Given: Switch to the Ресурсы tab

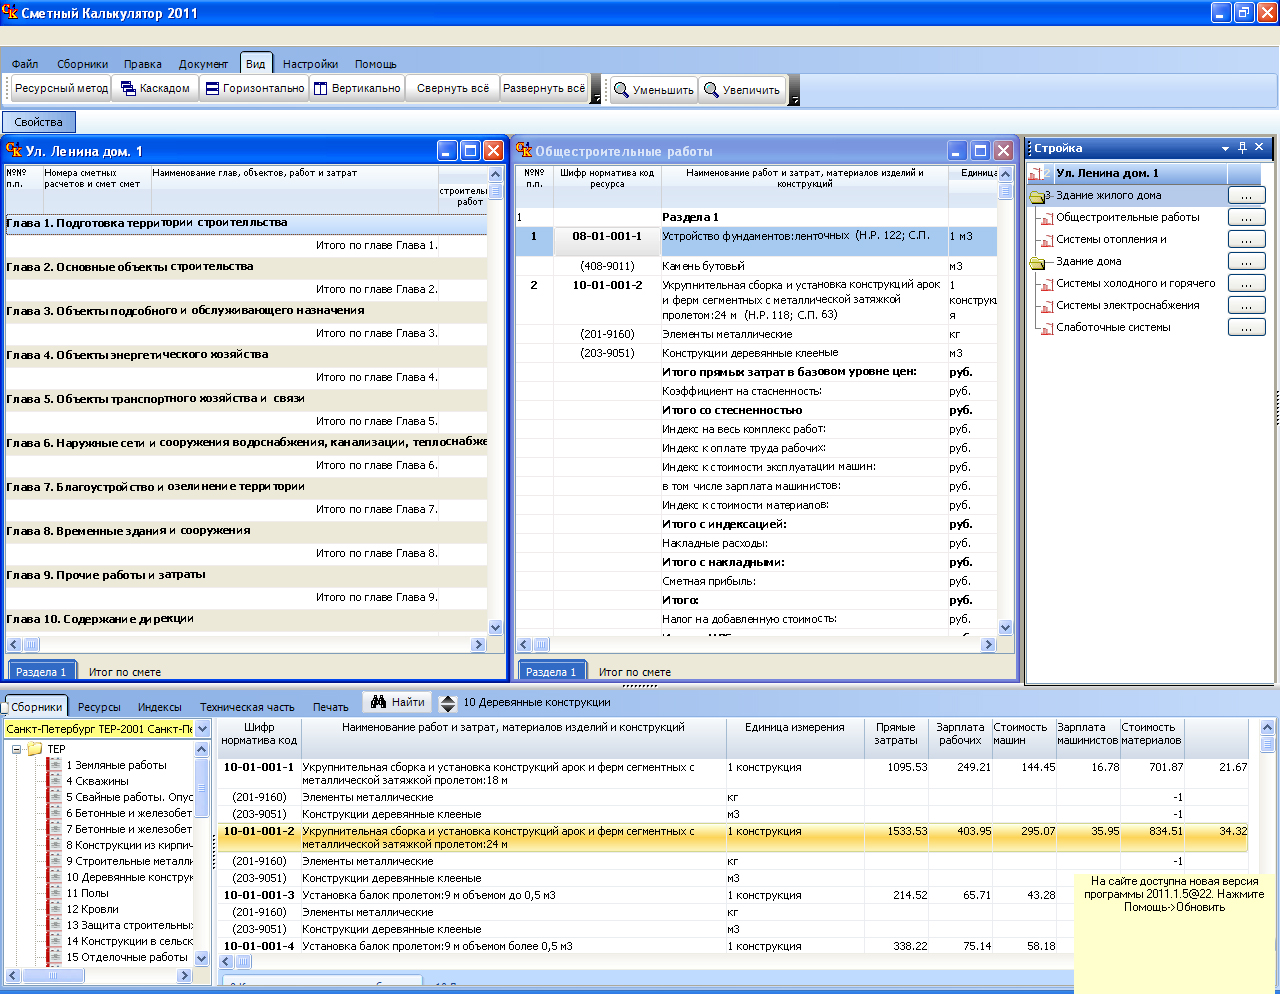Looking at the screenshot, I should coord(99,707).
